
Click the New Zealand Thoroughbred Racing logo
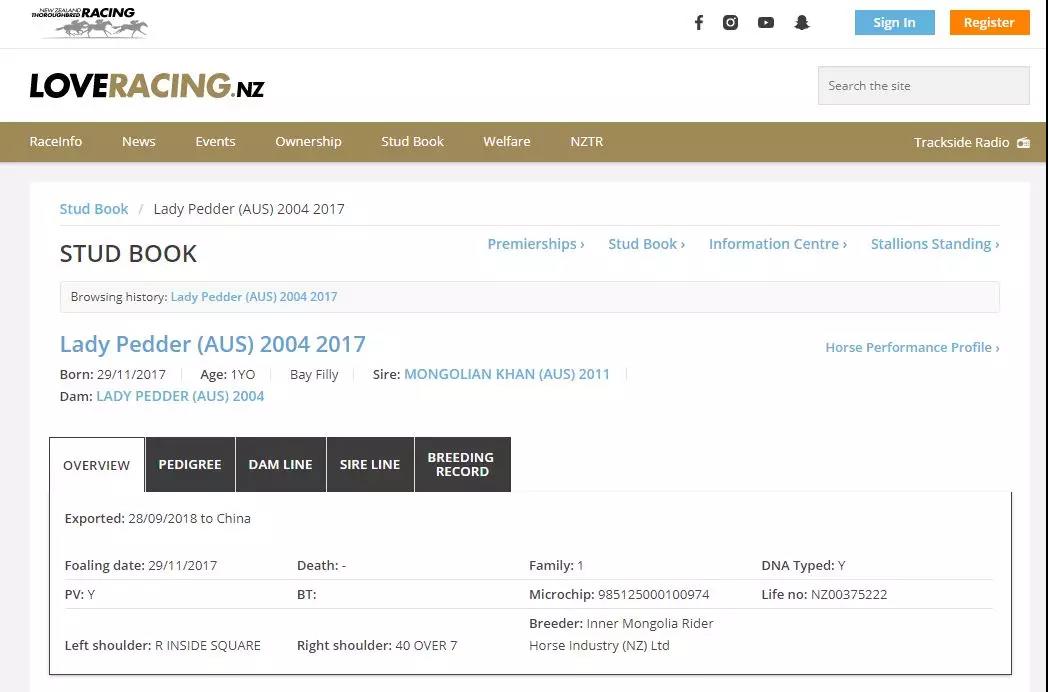90,22
